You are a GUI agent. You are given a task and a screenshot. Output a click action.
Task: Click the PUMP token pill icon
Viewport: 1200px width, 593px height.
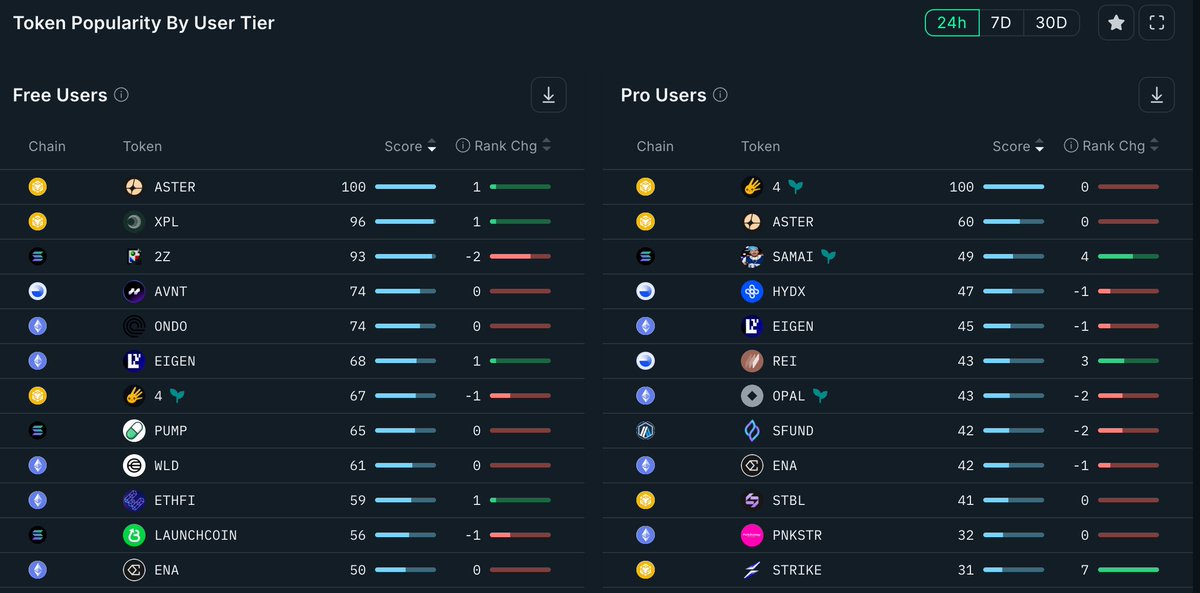coord(134,431)
